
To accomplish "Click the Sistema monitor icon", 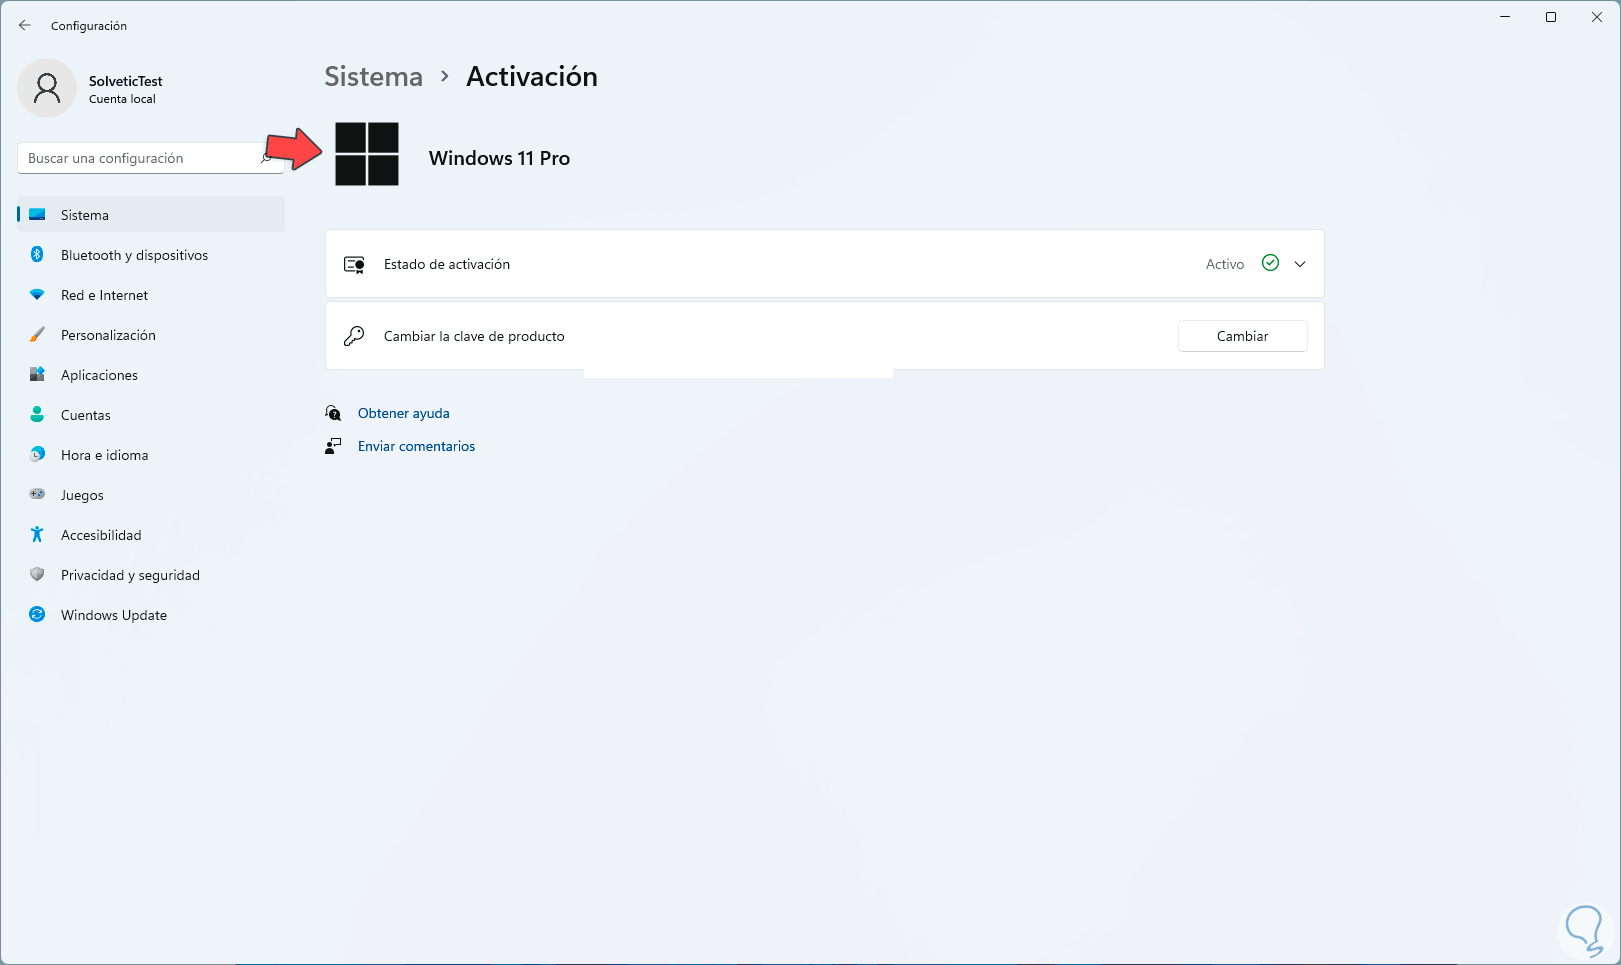I will [37, 215].
